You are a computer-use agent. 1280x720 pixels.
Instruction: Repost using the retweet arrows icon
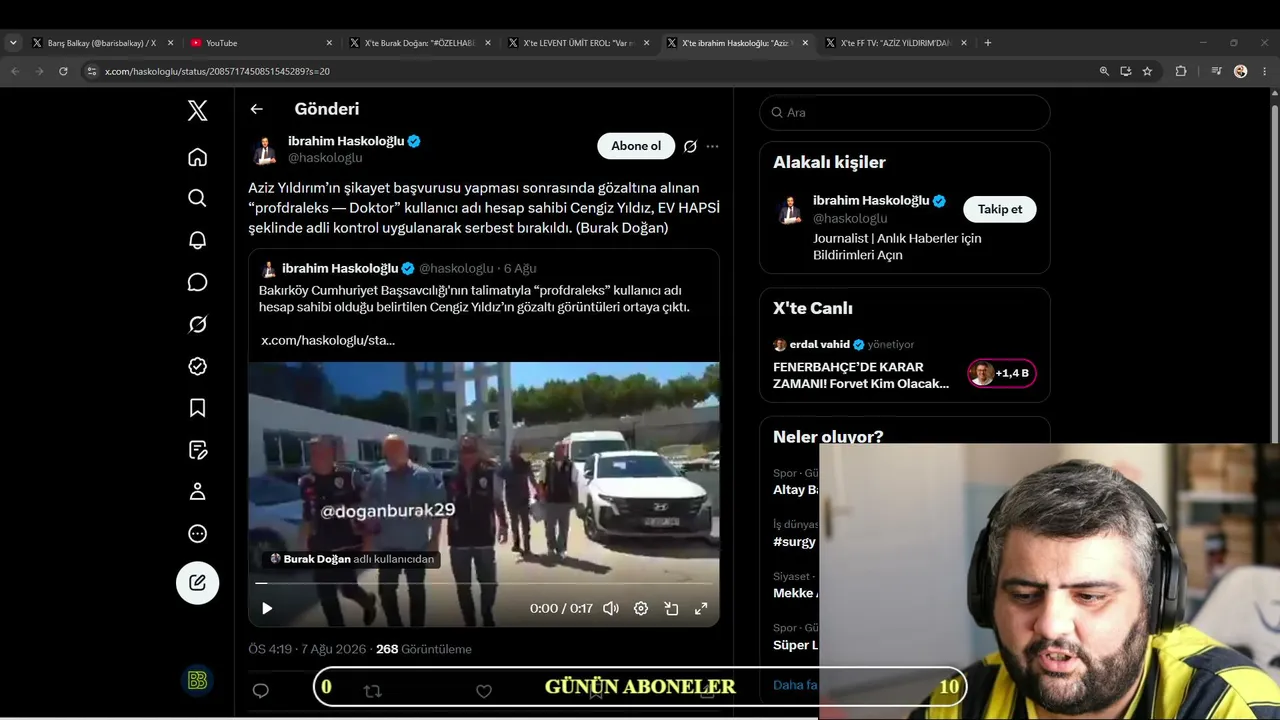tap(372, 690)
